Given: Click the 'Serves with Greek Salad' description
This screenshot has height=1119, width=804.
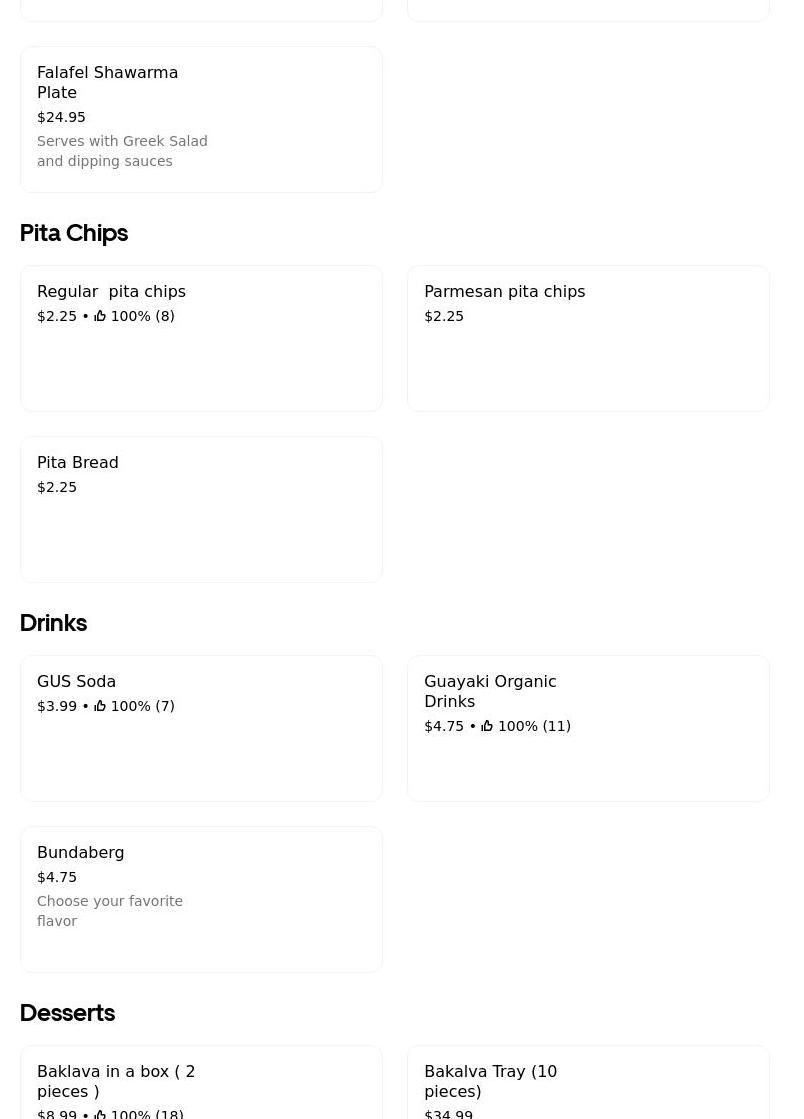Looking at the screenshot, I should click(x=122, y=151).
